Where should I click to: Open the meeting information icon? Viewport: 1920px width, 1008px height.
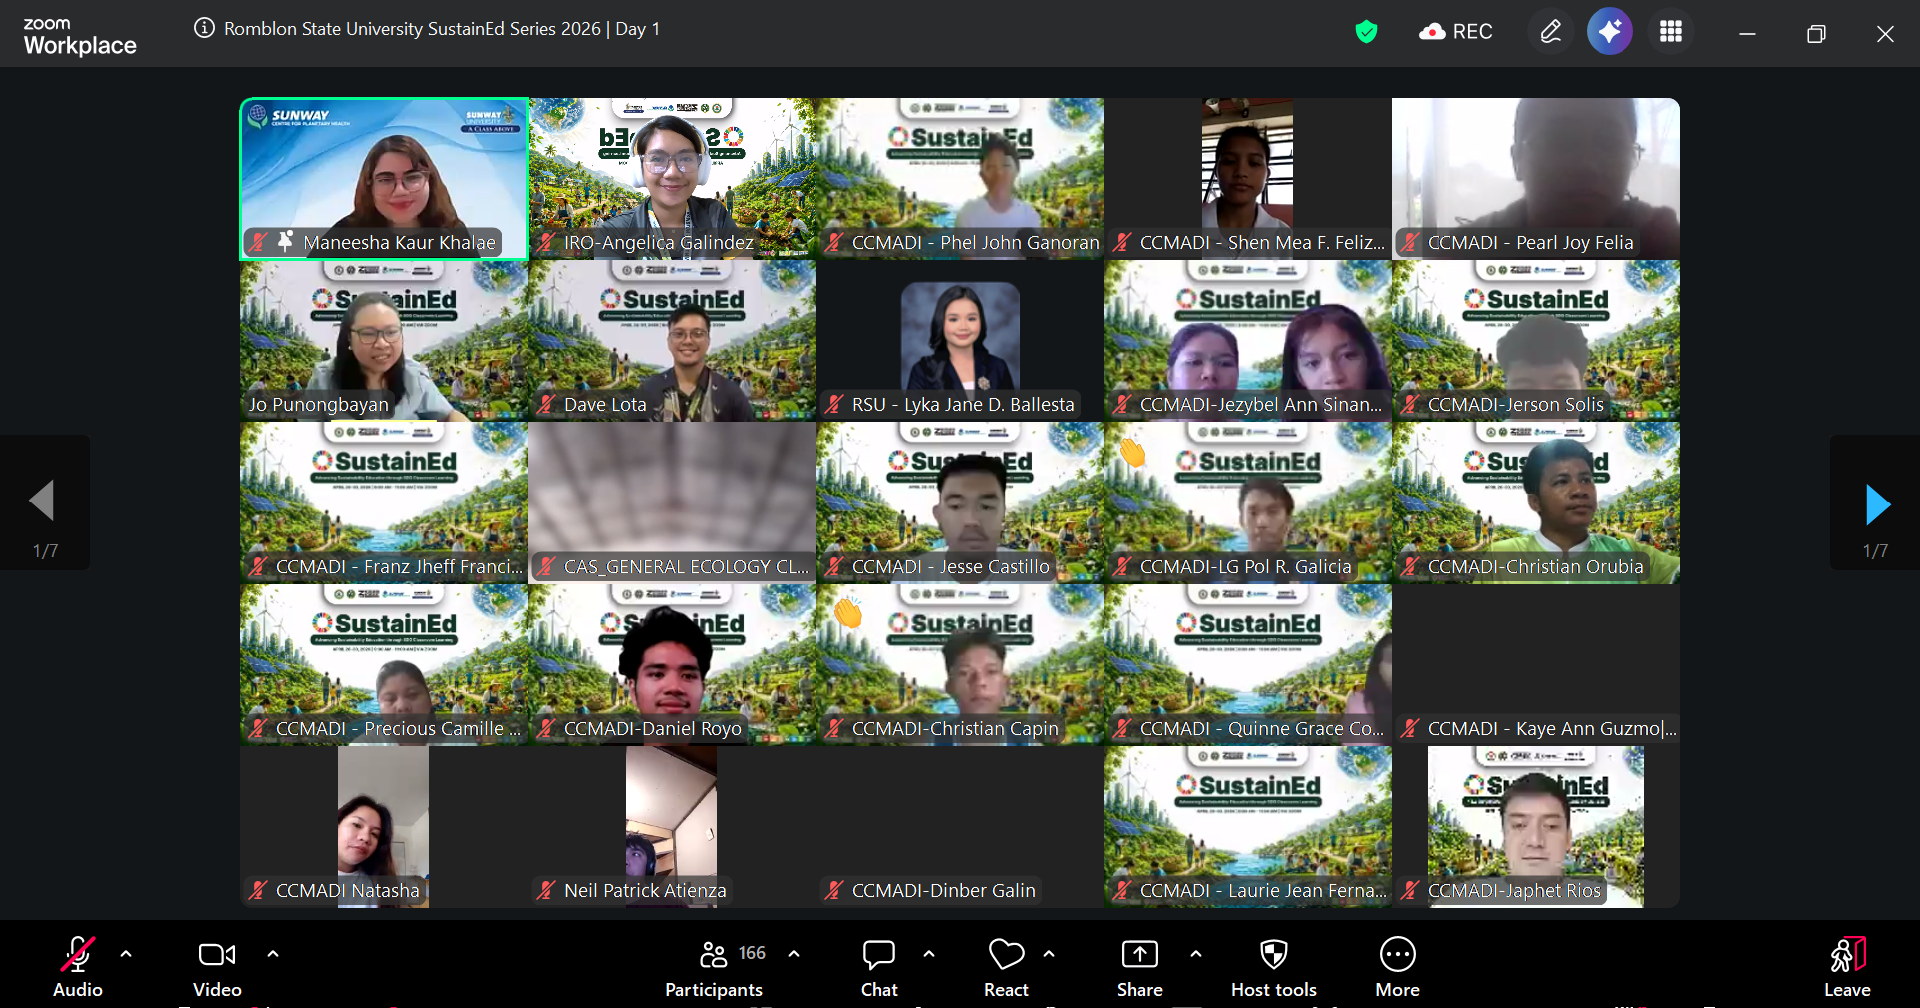tap(204, 28)
